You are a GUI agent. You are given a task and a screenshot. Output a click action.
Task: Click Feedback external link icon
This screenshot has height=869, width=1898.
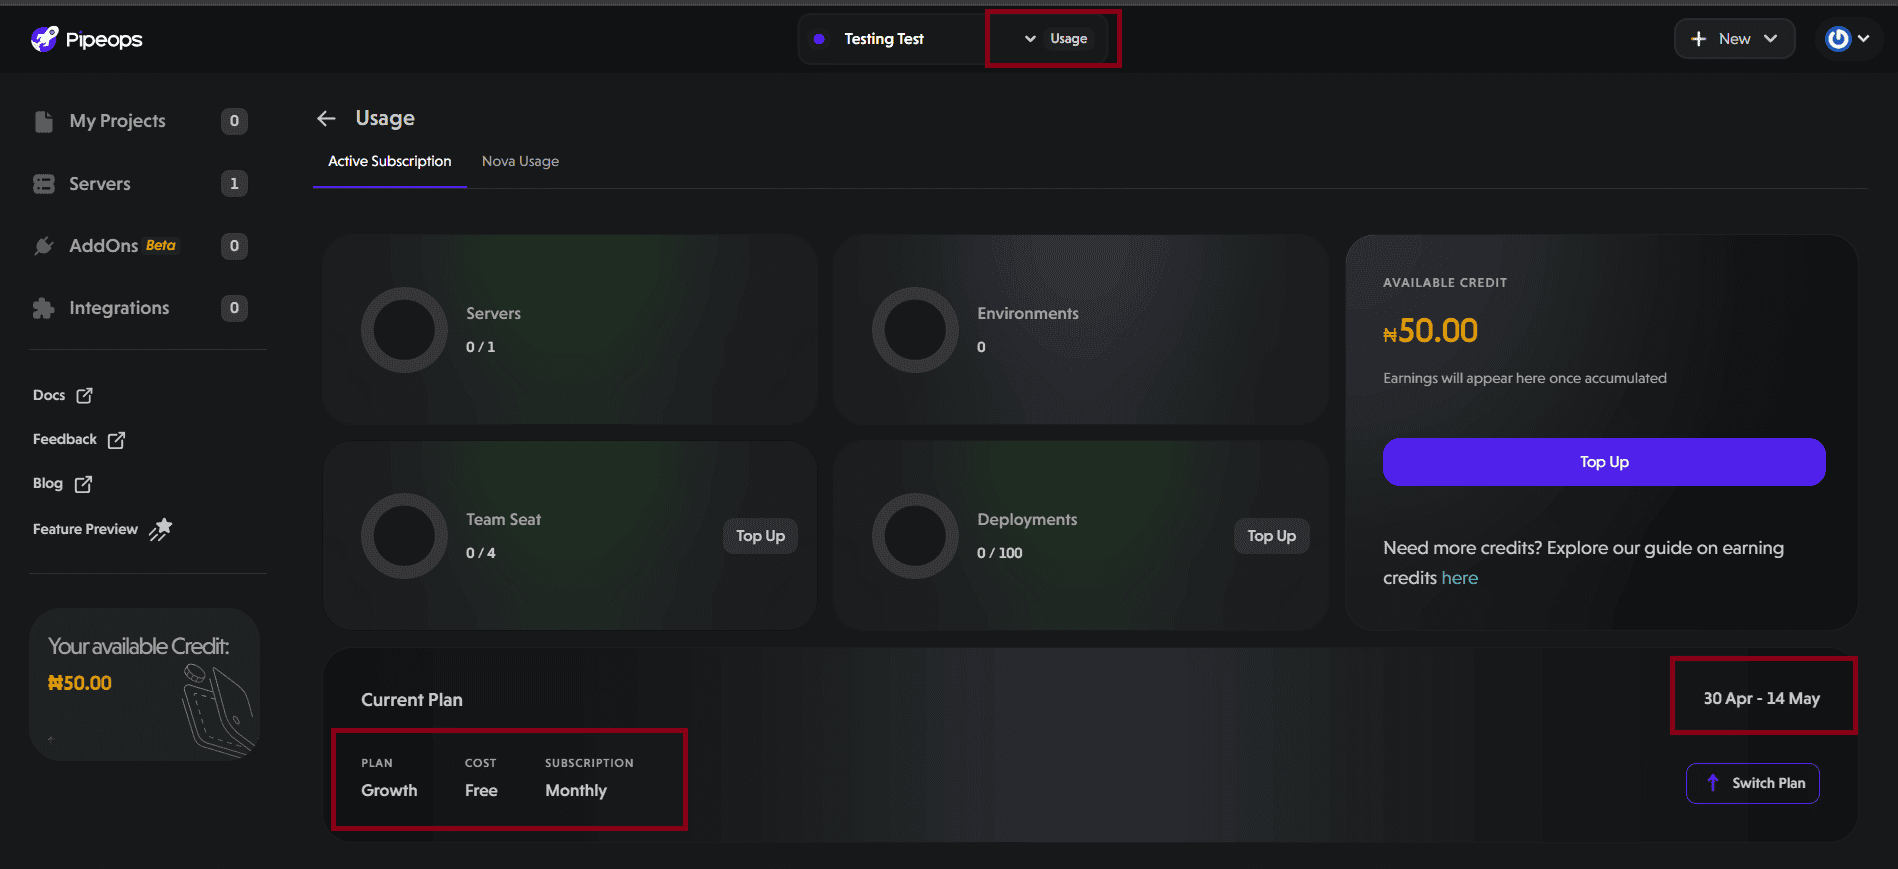[116, 440]
